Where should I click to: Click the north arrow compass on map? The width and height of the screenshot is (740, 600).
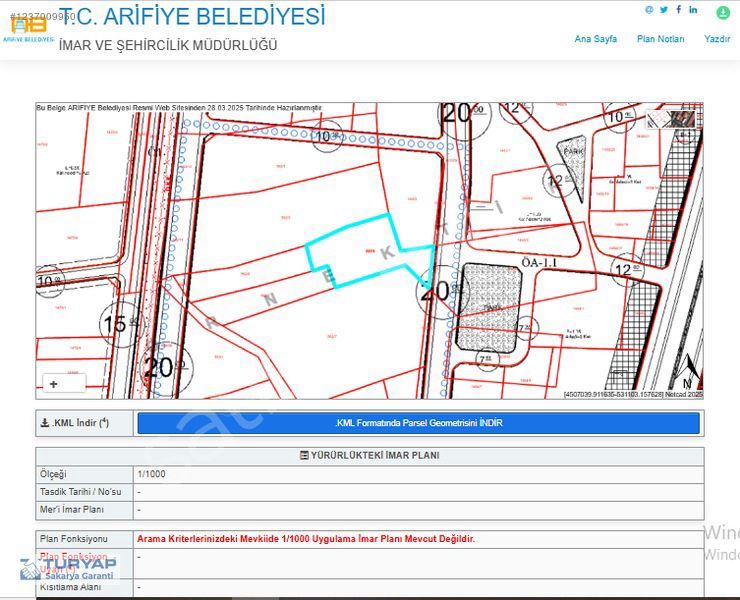click(686, 371)
